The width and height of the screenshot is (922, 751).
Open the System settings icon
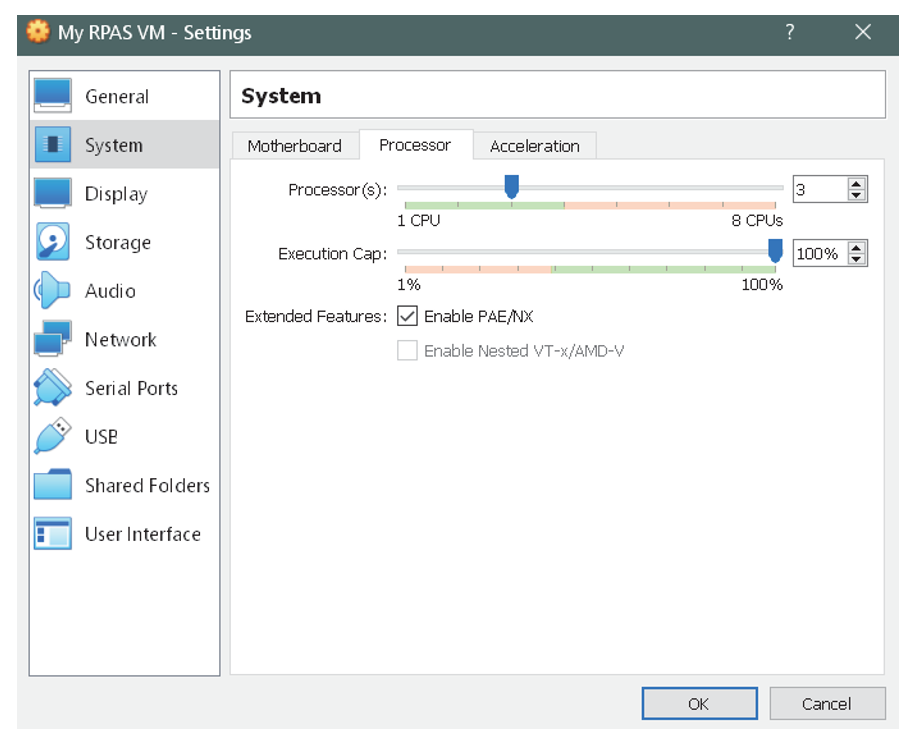click(52, 144)
